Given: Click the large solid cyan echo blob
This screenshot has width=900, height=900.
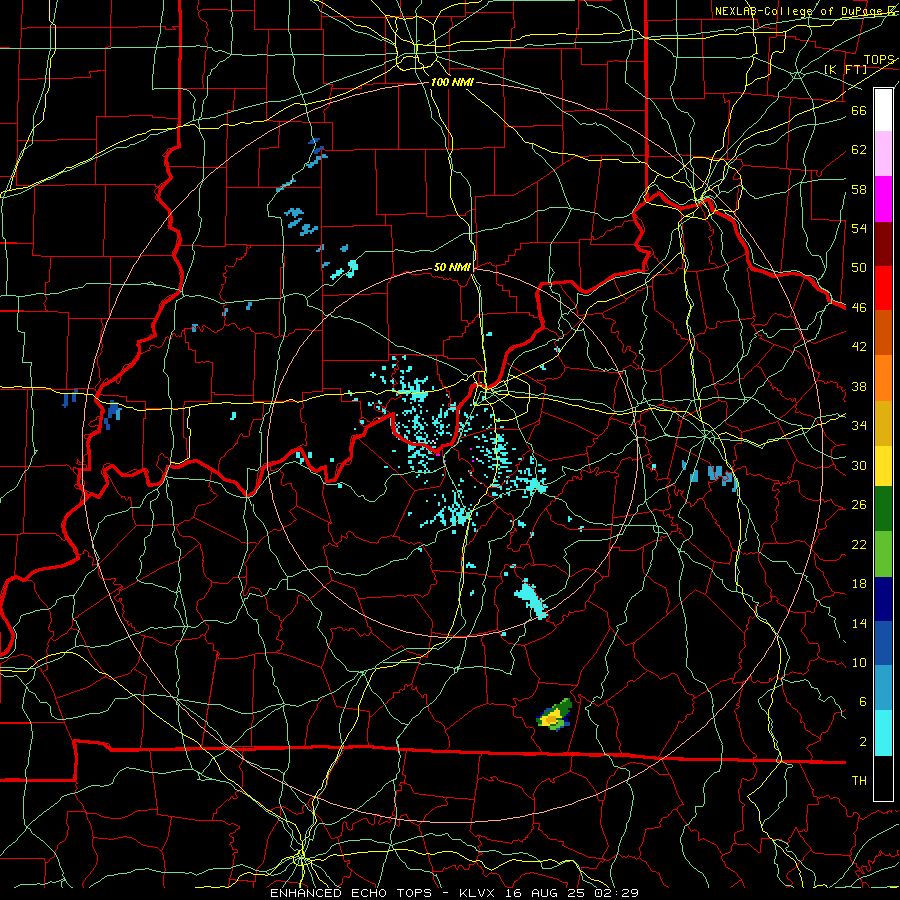Looking at the screenshot, I should coord(532,599).
